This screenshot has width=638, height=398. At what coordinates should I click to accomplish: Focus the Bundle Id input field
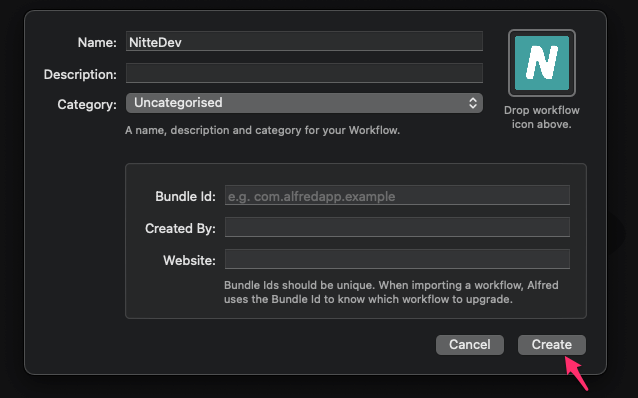[x=397, y=196]
